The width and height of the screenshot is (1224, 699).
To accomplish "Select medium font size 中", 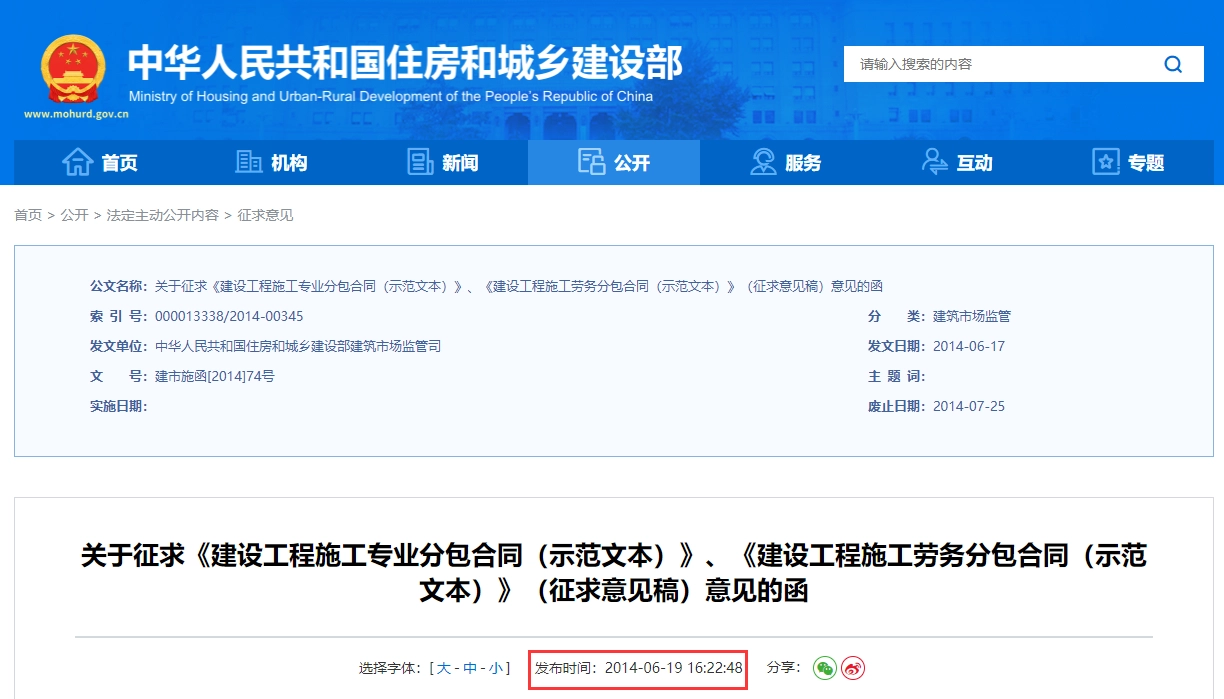I will [x=470, y=668].
